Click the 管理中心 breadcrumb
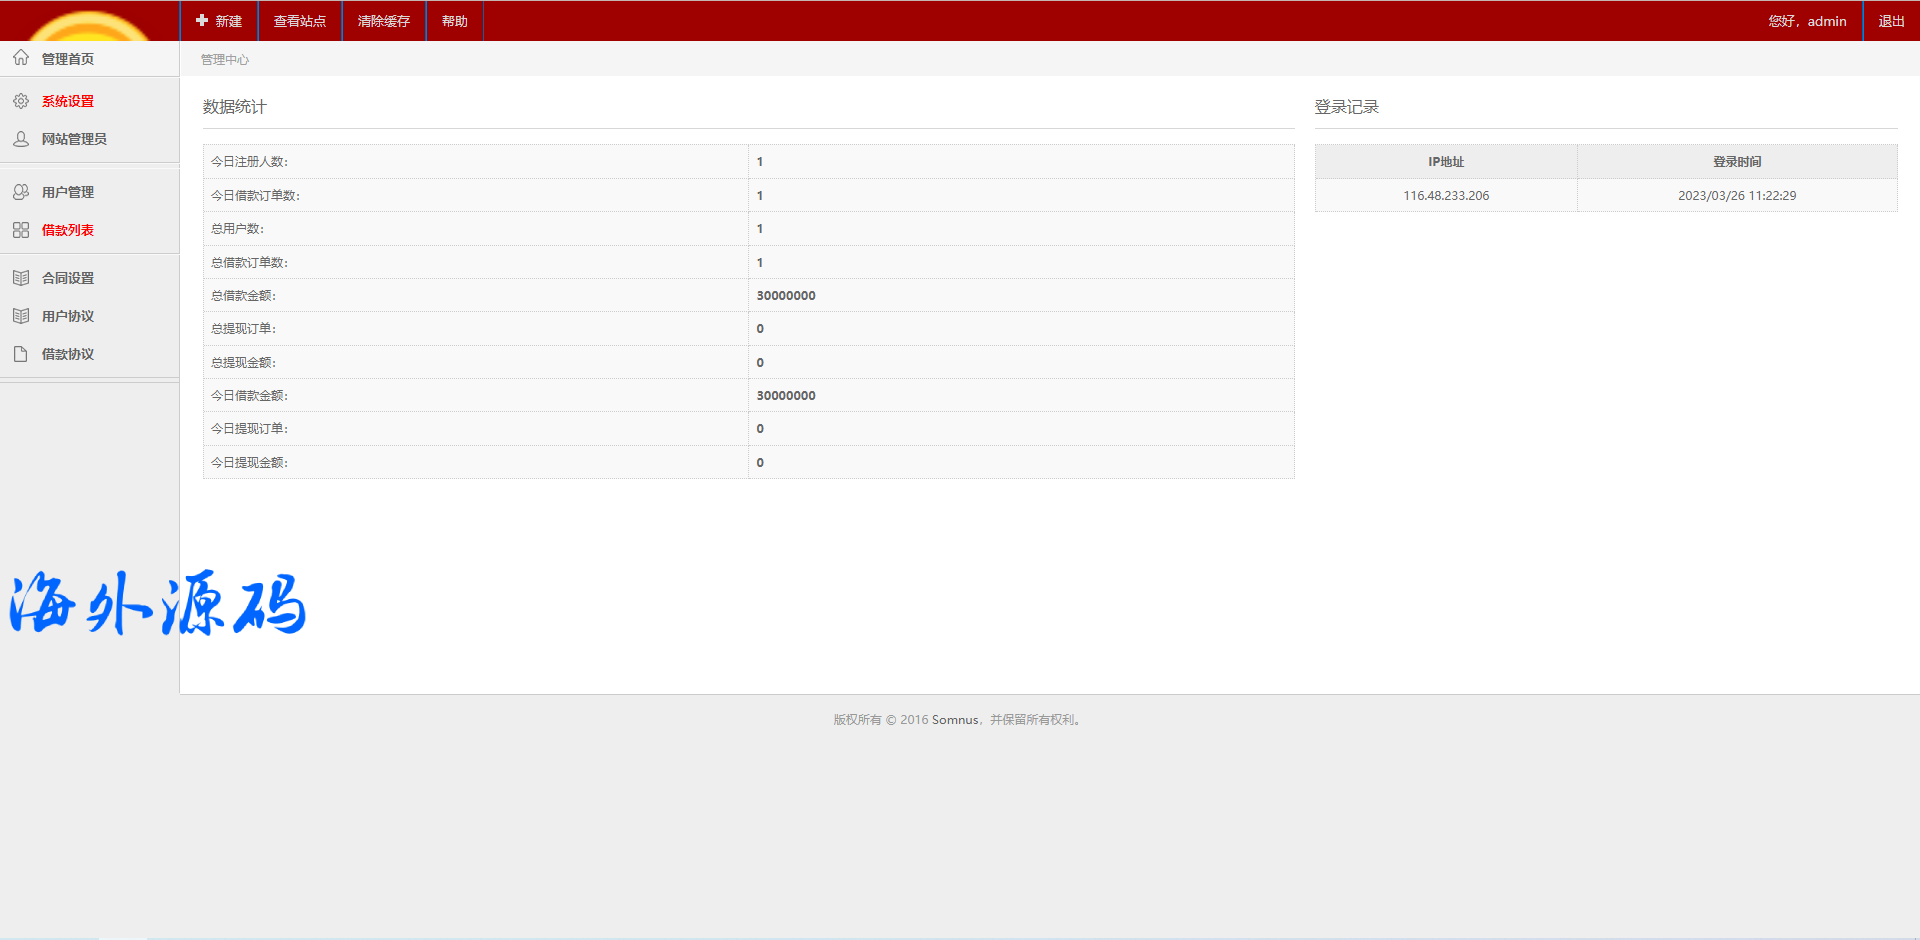This screenshot has height=940, width=1920. pyautogui.click(x=225, y=60)
